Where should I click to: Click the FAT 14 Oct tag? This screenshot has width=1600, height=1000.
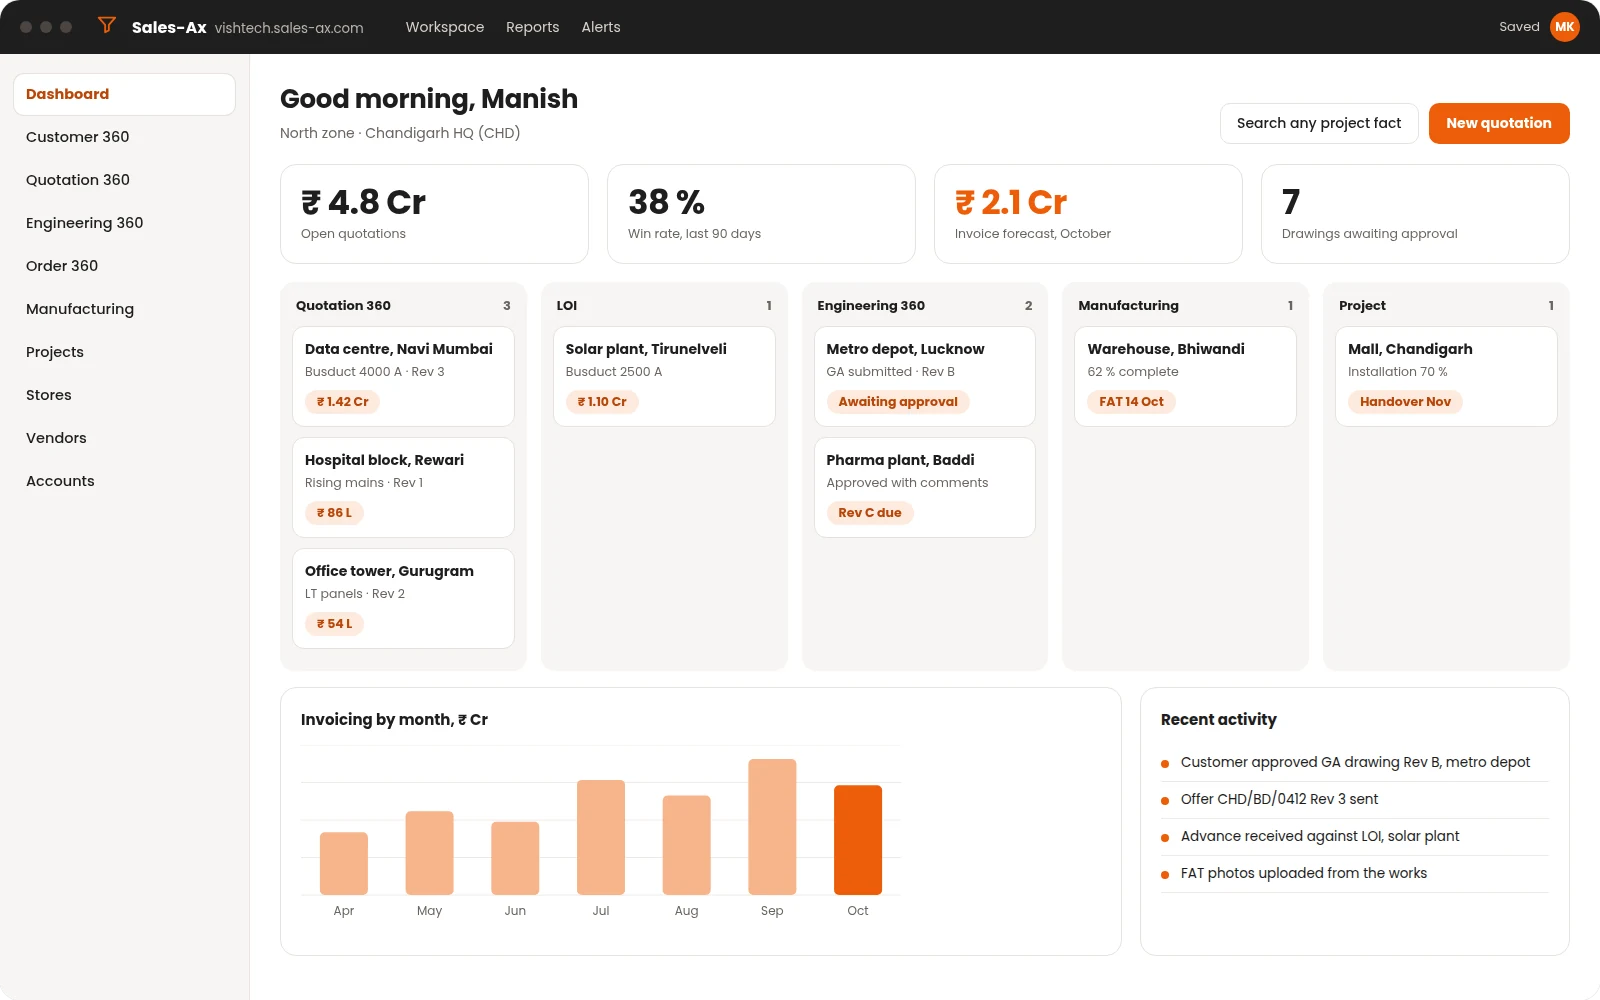pos(1131,402)
